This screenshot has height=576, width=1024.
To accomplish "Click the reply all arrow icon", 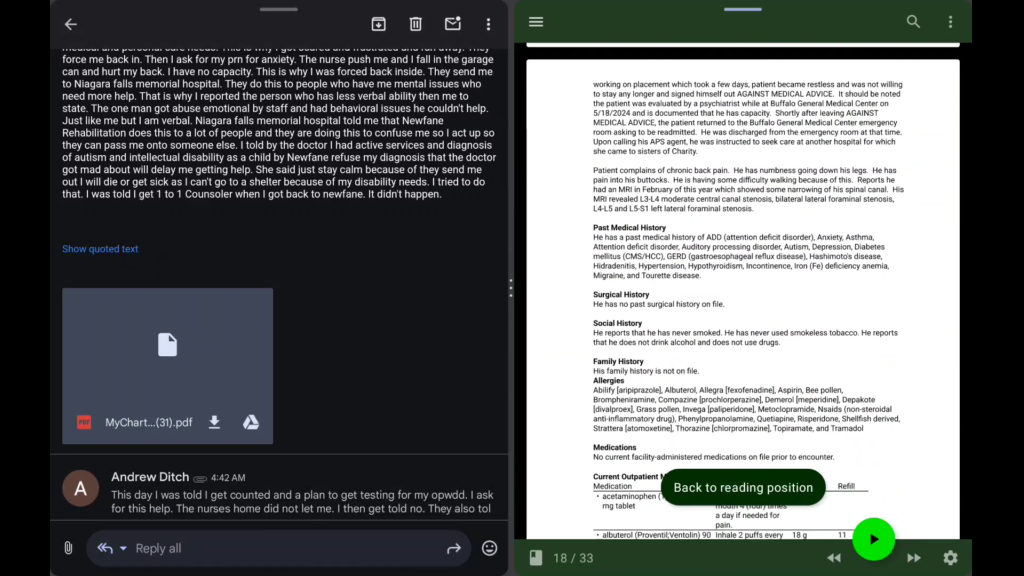I will click(105, 548).
